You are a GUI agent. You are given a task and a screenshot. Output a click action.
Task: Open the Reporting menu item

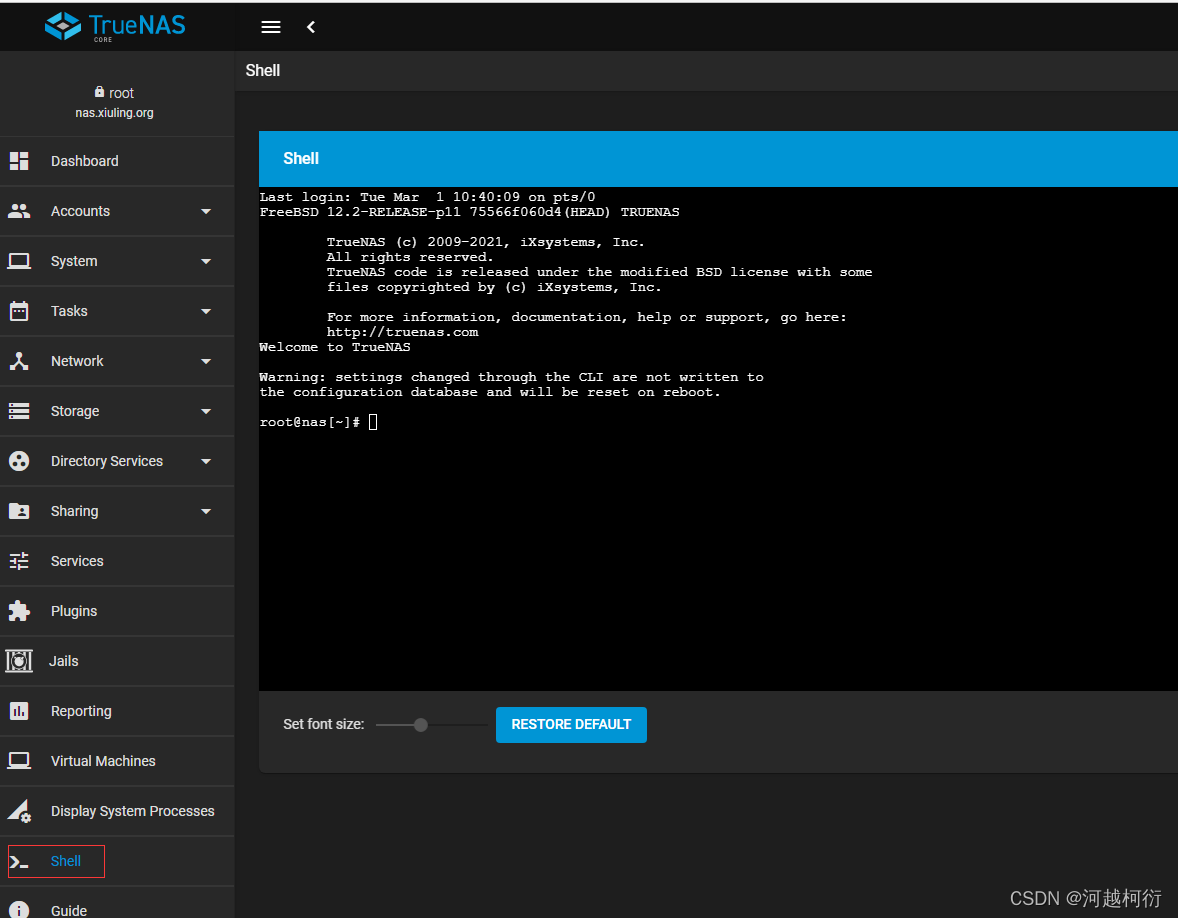tap(117, 711)
